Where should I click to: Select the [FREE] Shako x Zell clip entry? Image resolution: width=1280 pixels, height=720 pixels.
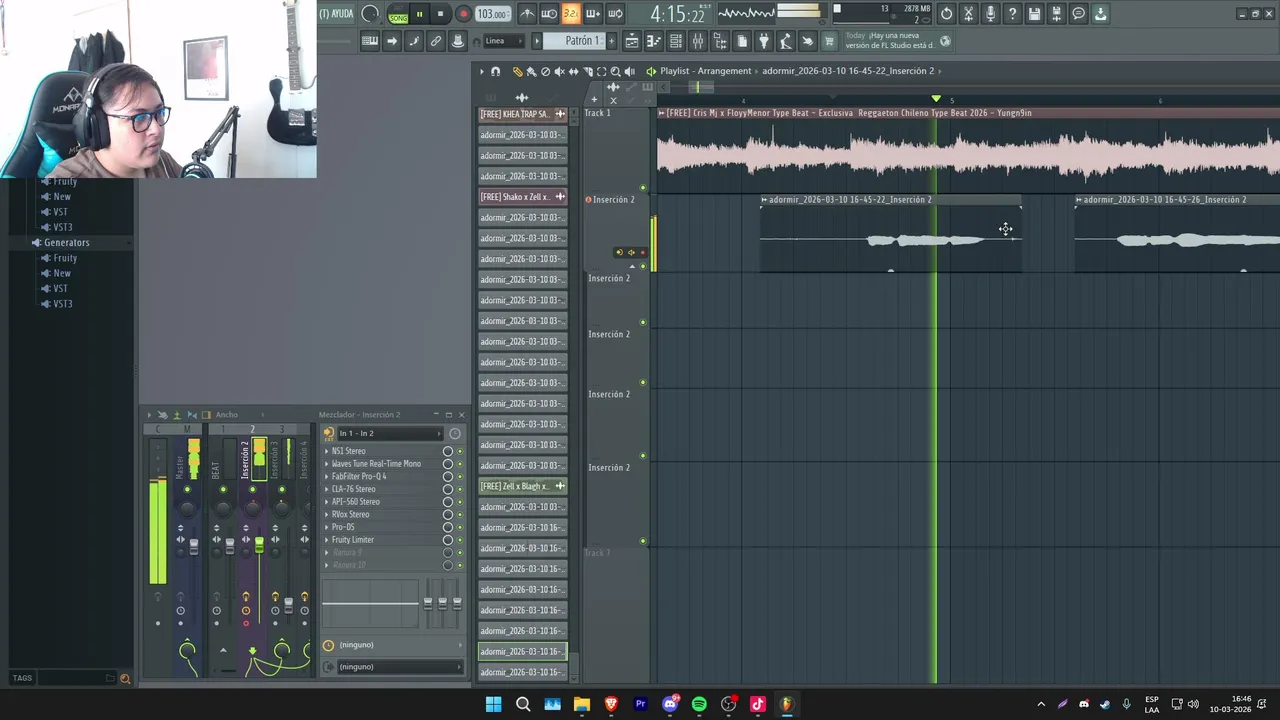coord(523,197)
